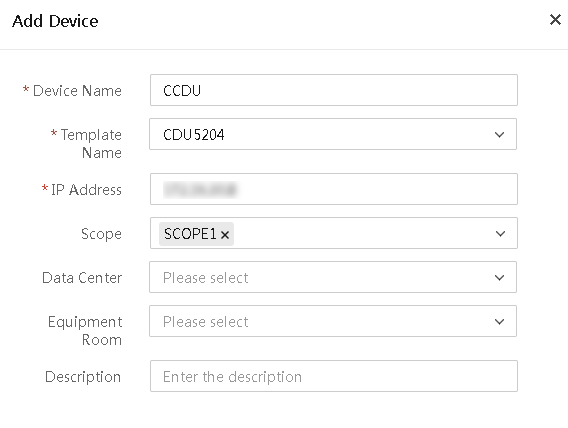Screen dimensions: 568x428
Task: Focus the Device Name field containing CCDU
Action: pos(334,90)
